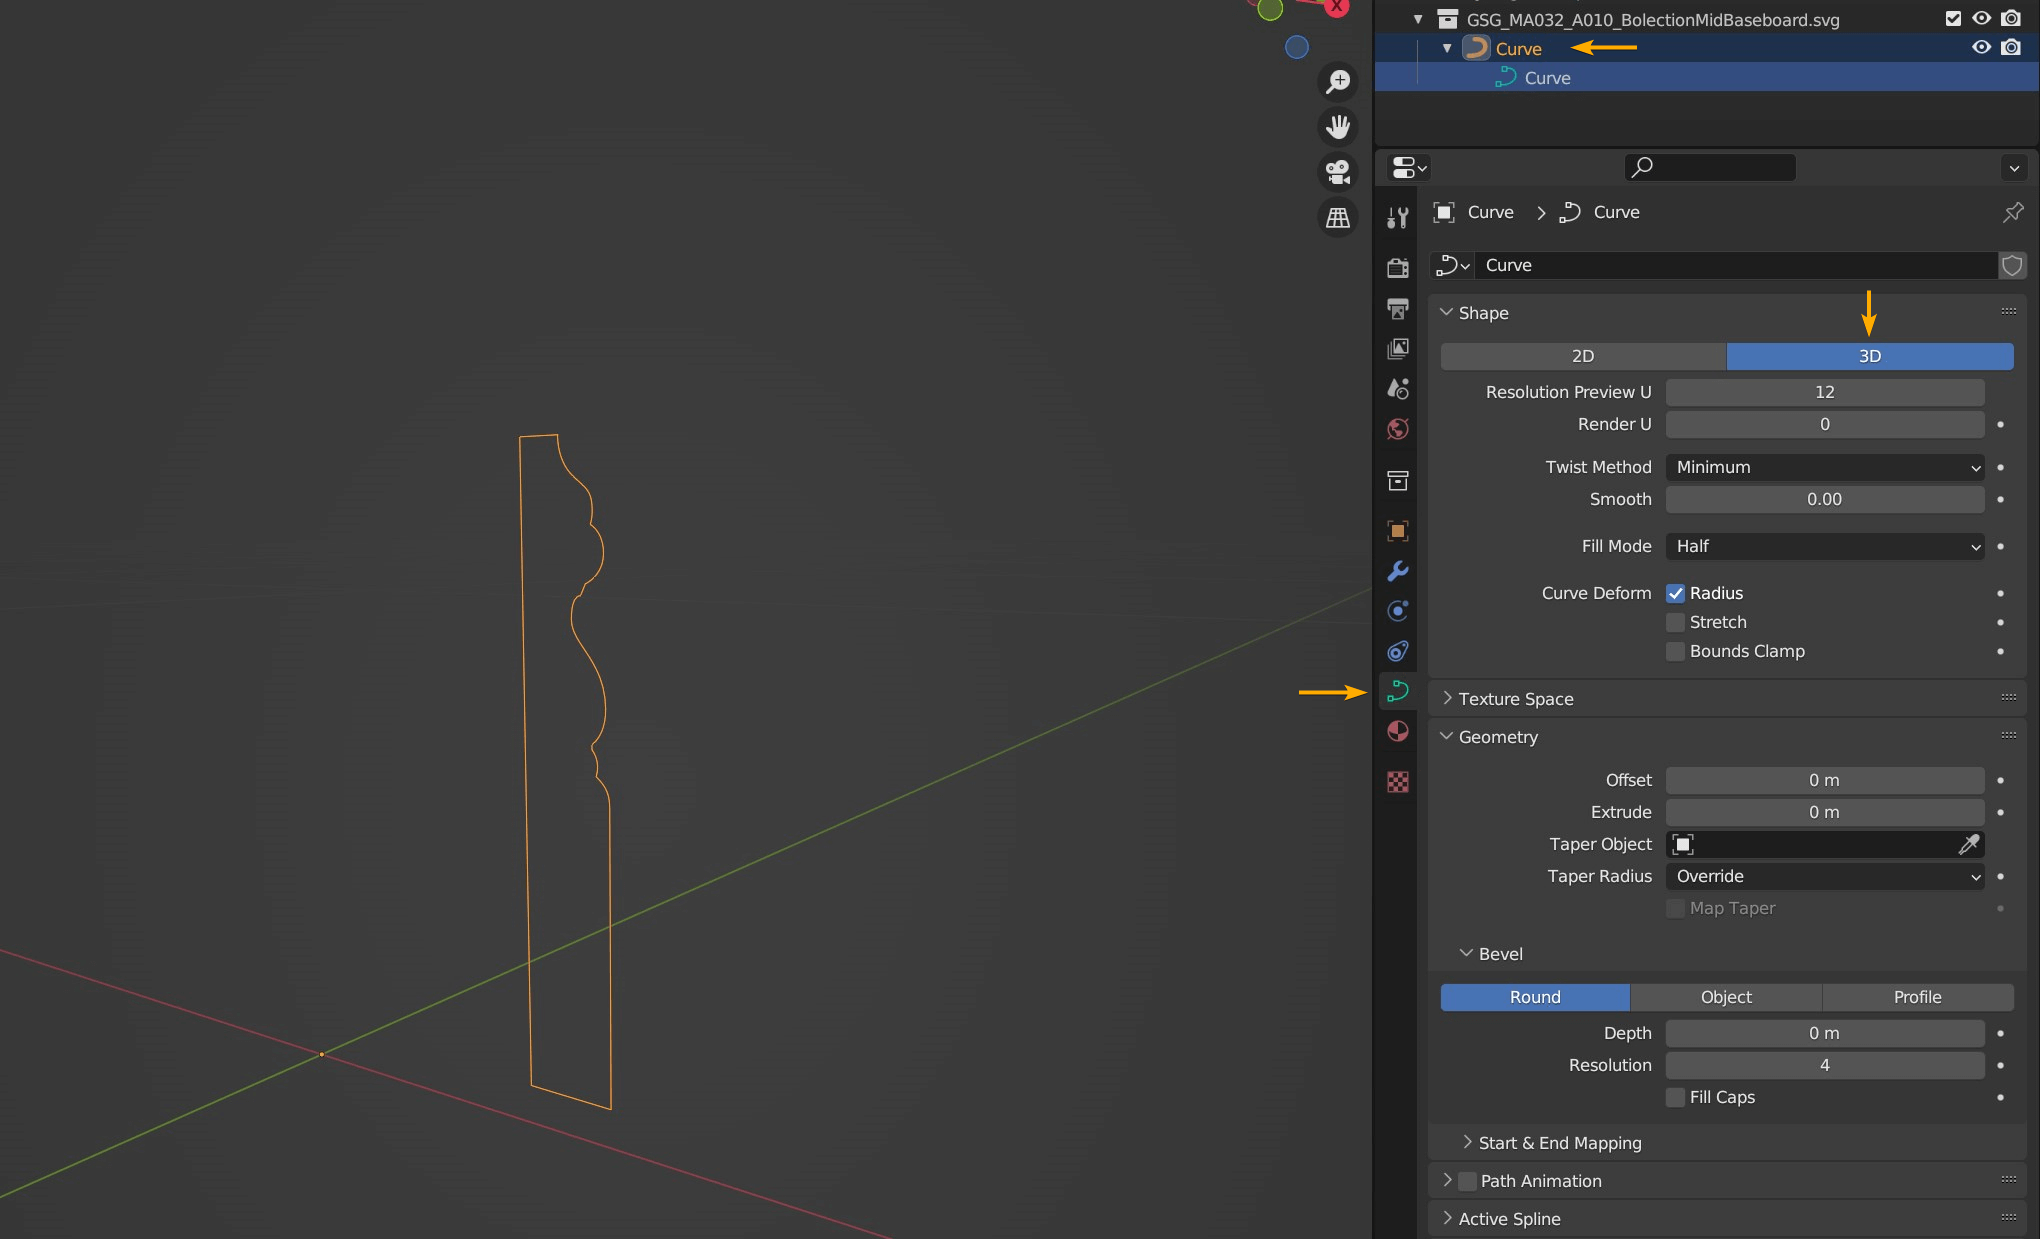2040x1239 pixels.
Task: Open Object Data curve properties tab
Action: 1398,691
